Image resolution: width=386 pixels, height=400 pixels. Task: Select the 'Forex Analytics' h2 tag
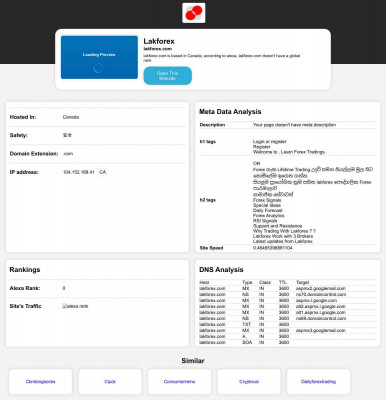(269, 216)
